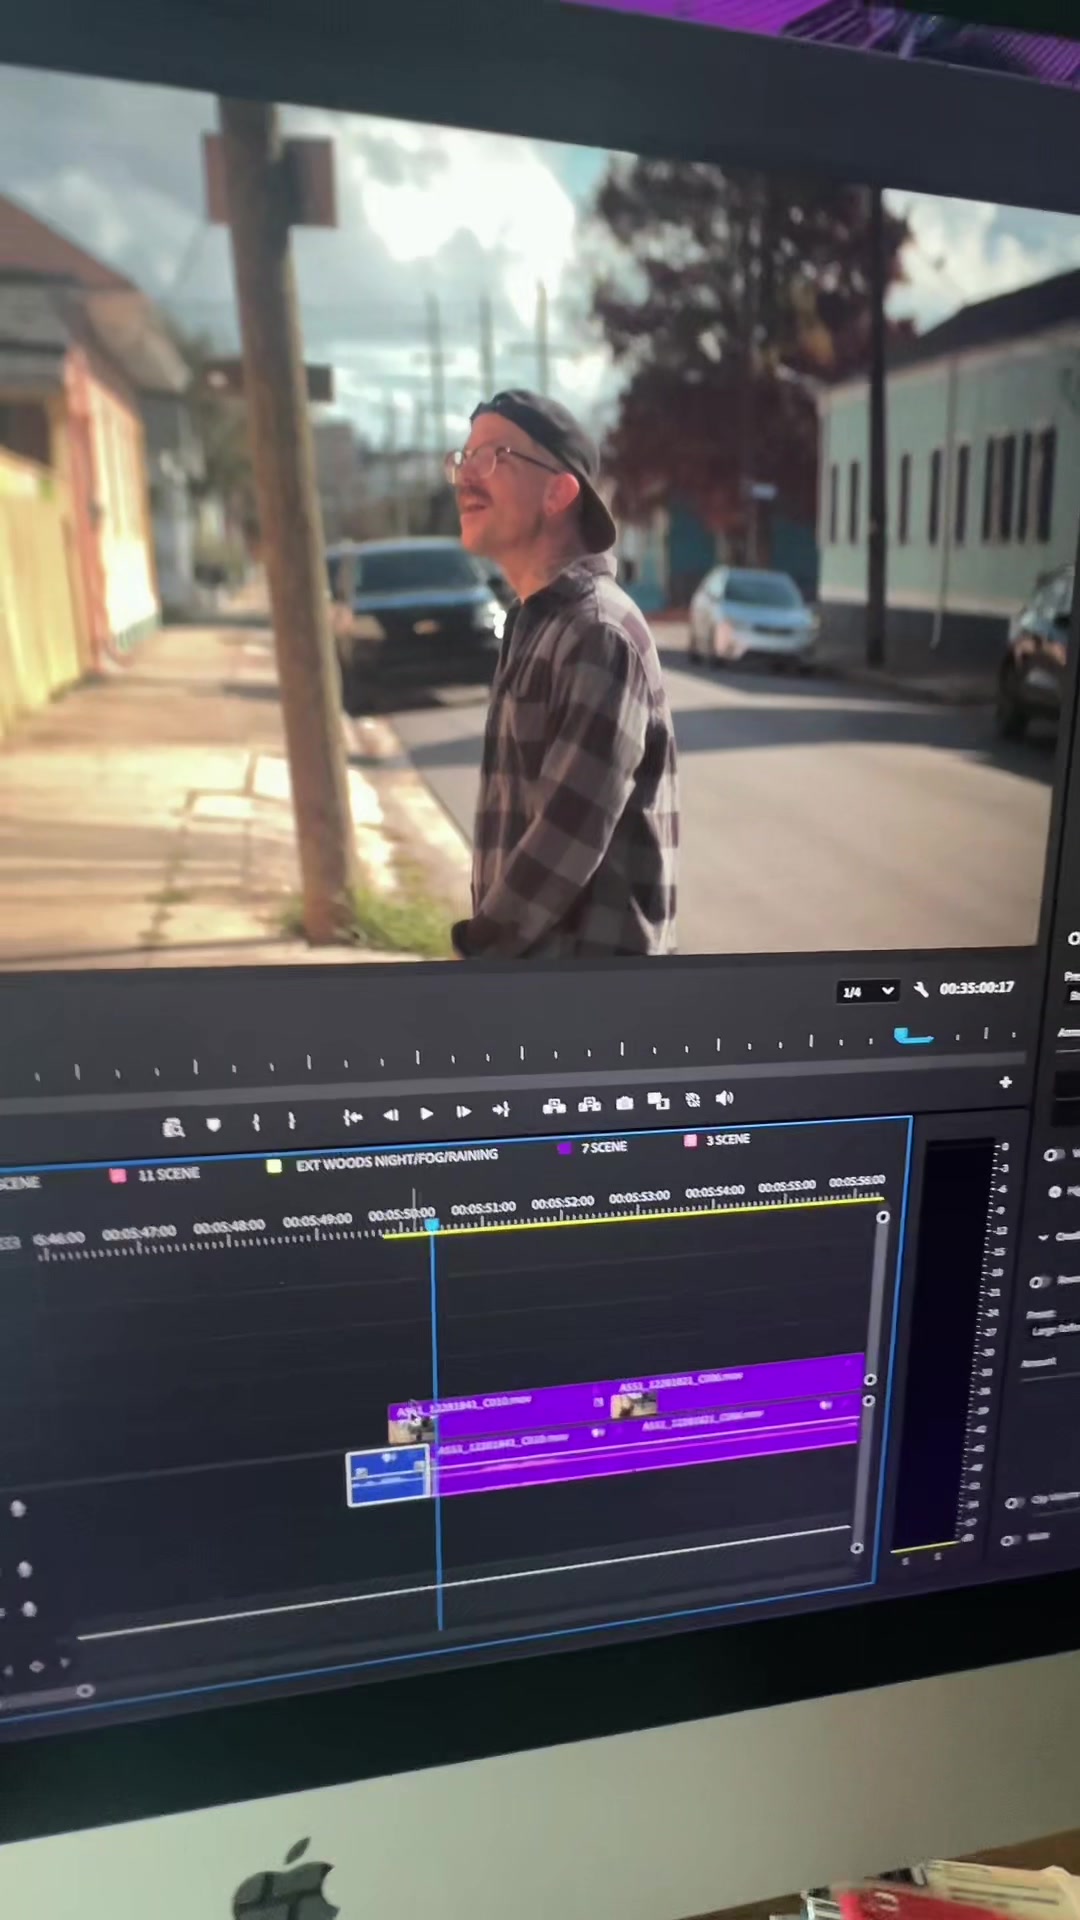Go to Out point
The height and width of the screenshot is (1920, 1080).
pos(501,1109)
